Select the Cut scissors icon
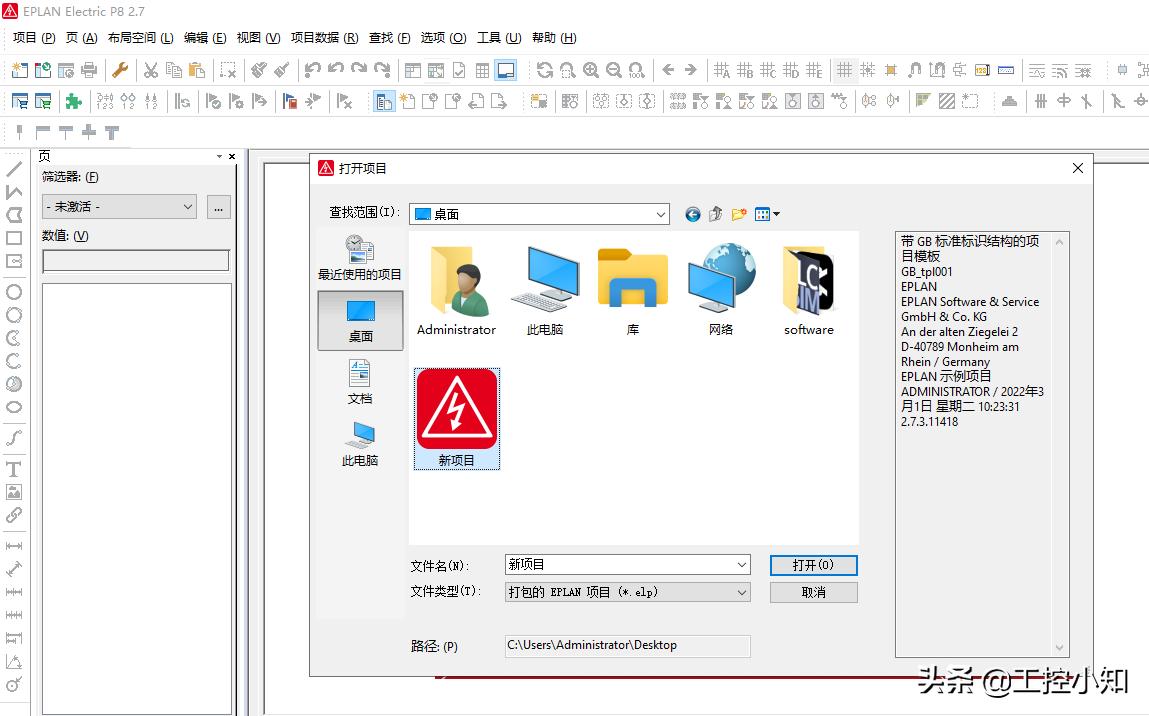Viewport: 1149px width, 716px height. pyautogui.click(x=151, y=70)
